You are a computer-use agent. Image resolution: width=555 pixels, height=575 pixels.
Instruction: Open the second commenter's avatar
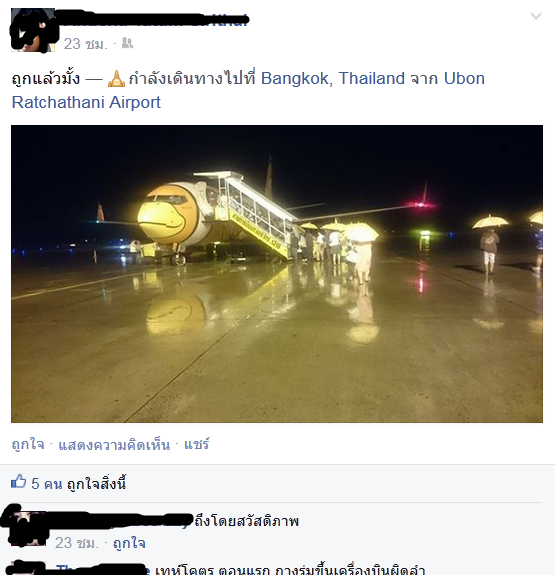(28, 568)
